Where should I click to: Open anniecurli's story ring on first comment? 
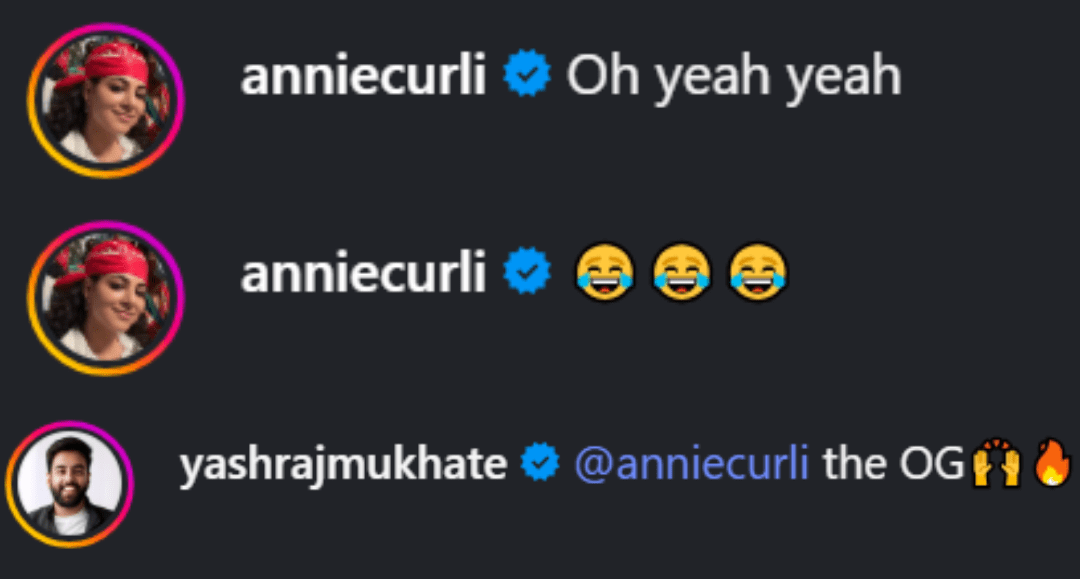(105, 101)
